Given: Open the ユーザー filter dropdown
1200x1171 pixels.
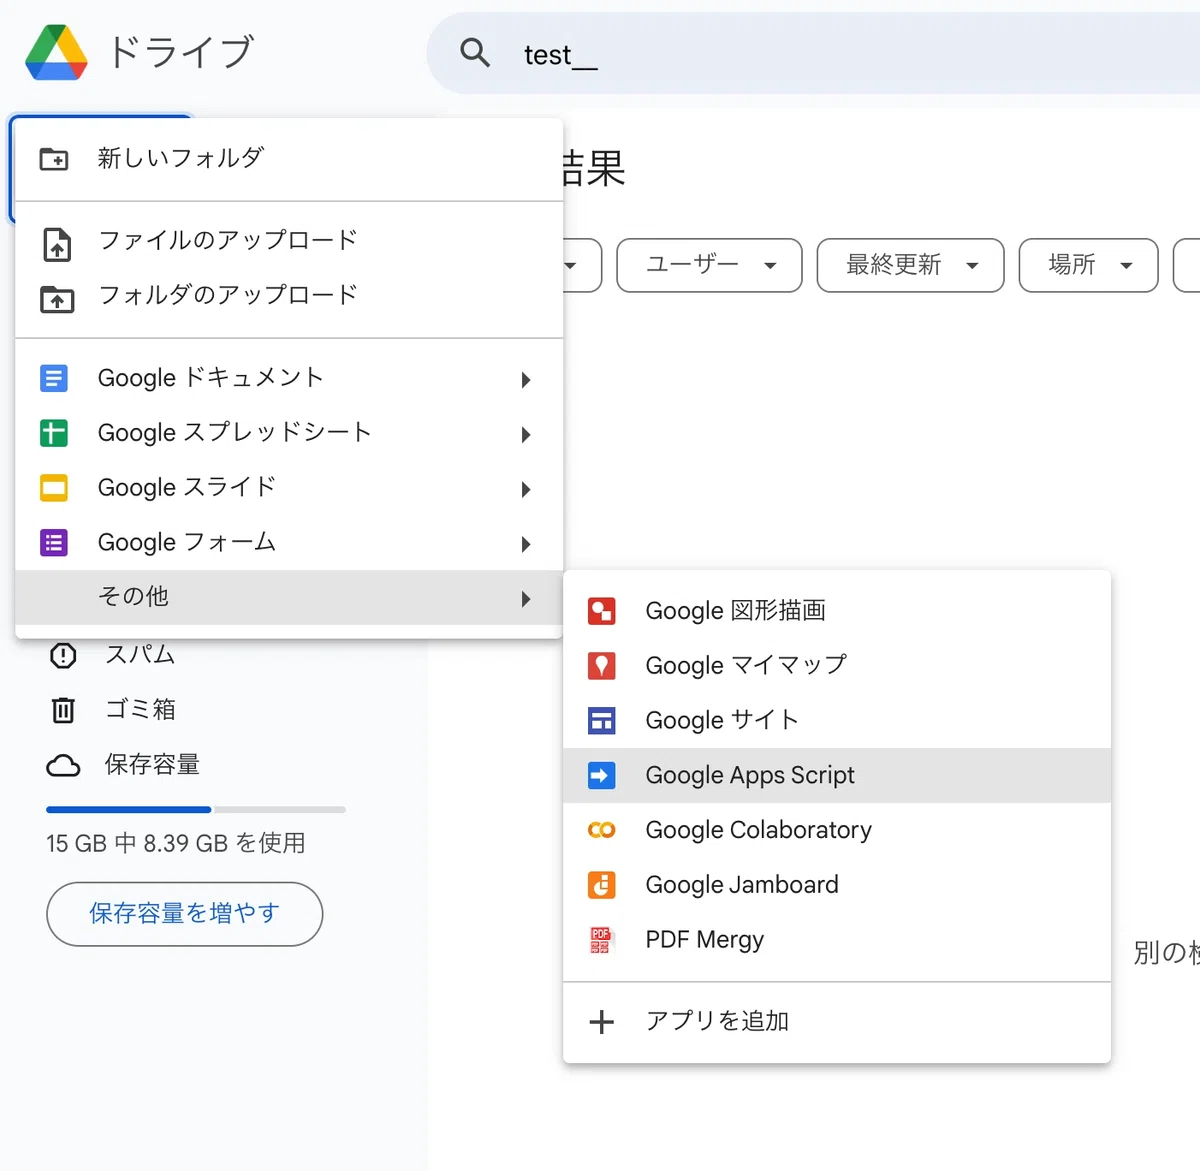Looking at the screenshot, I should click(x=709, y=265).
